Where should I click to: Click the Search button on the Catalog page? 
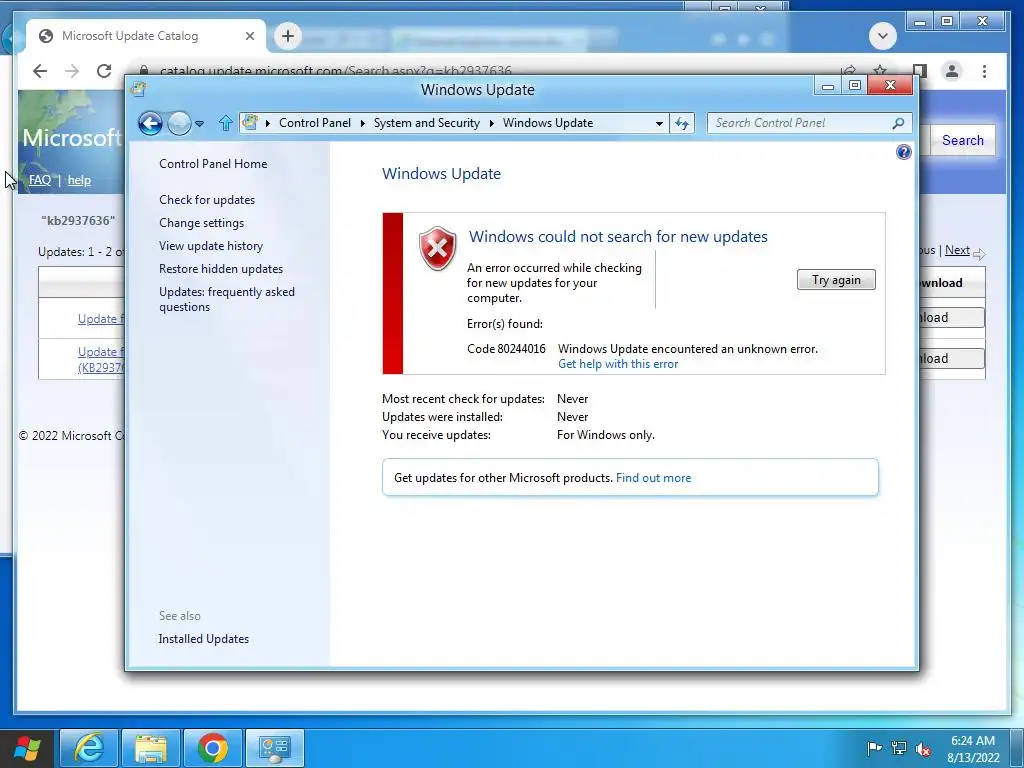[x=963, y=140]
